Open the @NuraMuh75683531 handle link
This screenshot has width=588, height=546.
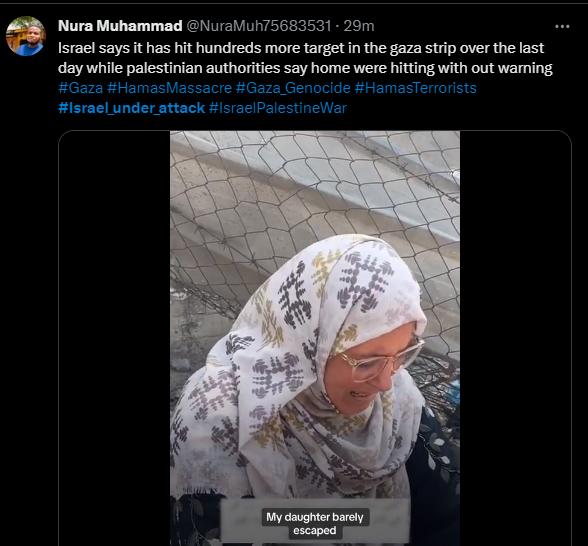pyautogui.click(x=259, y=26)
